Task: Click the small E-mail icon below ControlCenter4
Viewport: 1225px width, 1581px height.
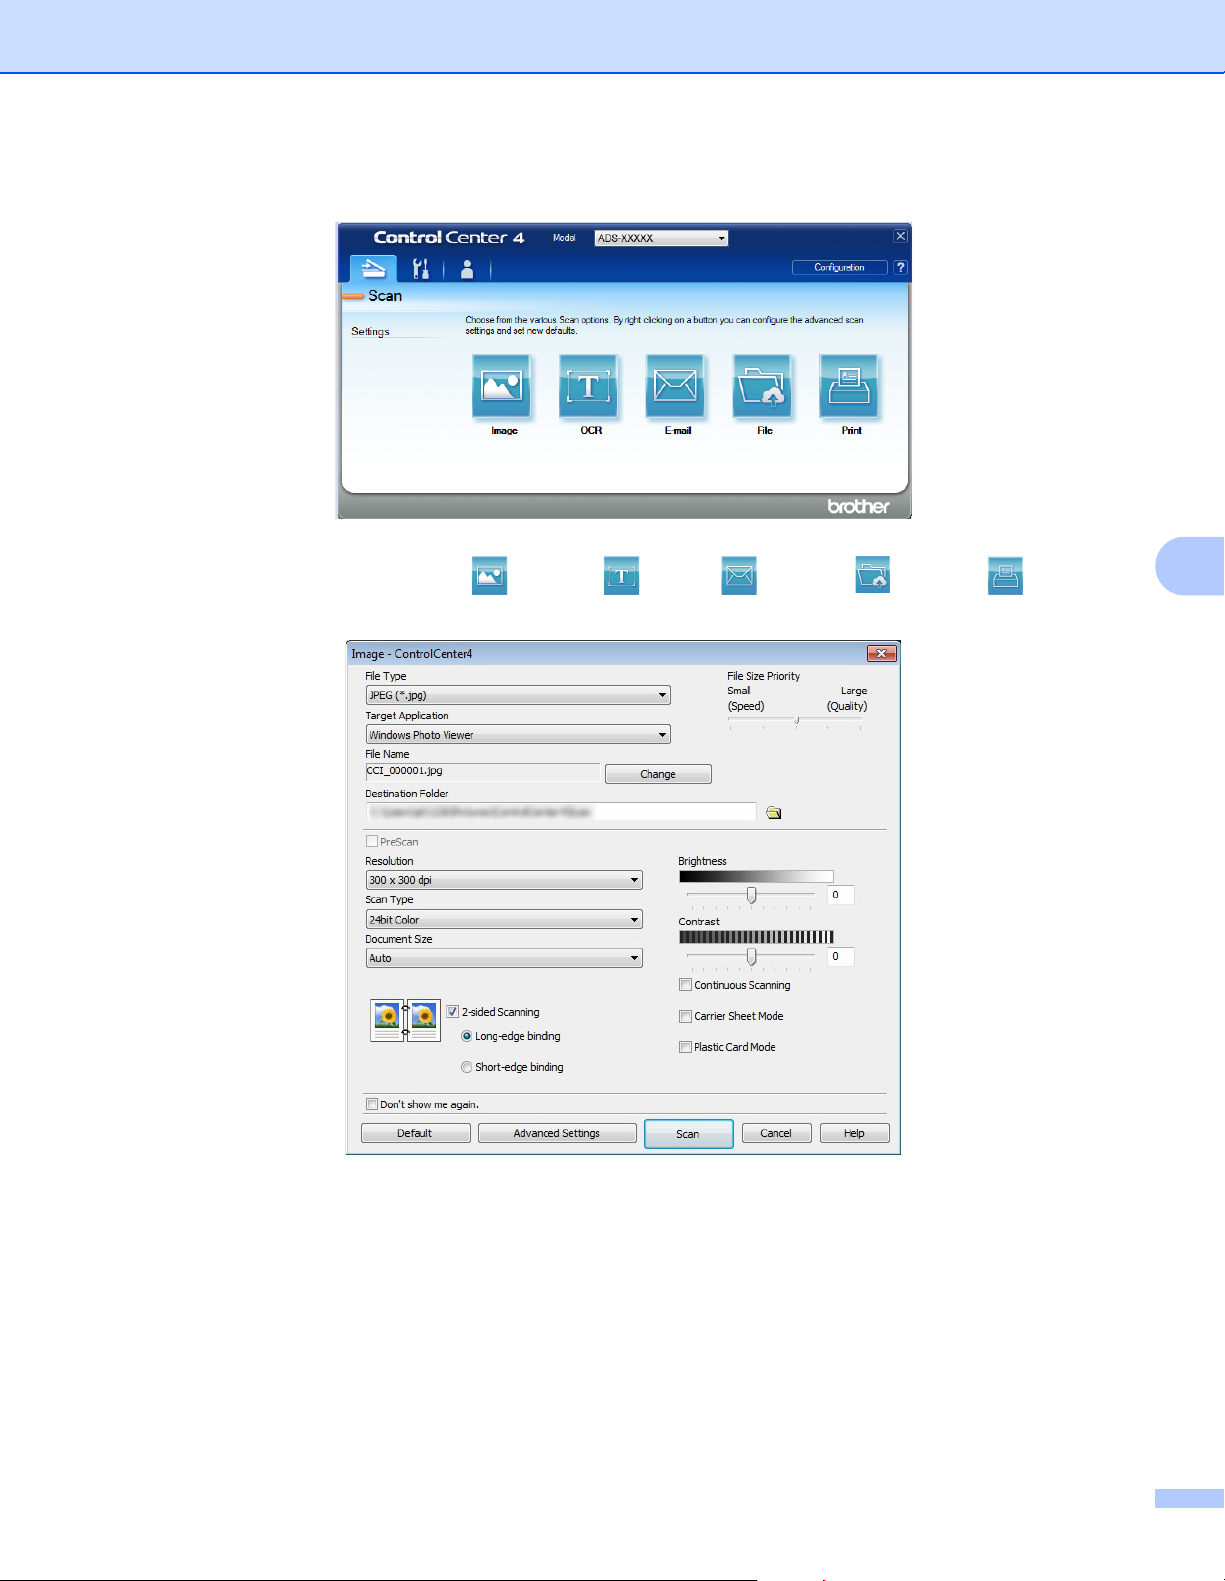Action: 739,576
